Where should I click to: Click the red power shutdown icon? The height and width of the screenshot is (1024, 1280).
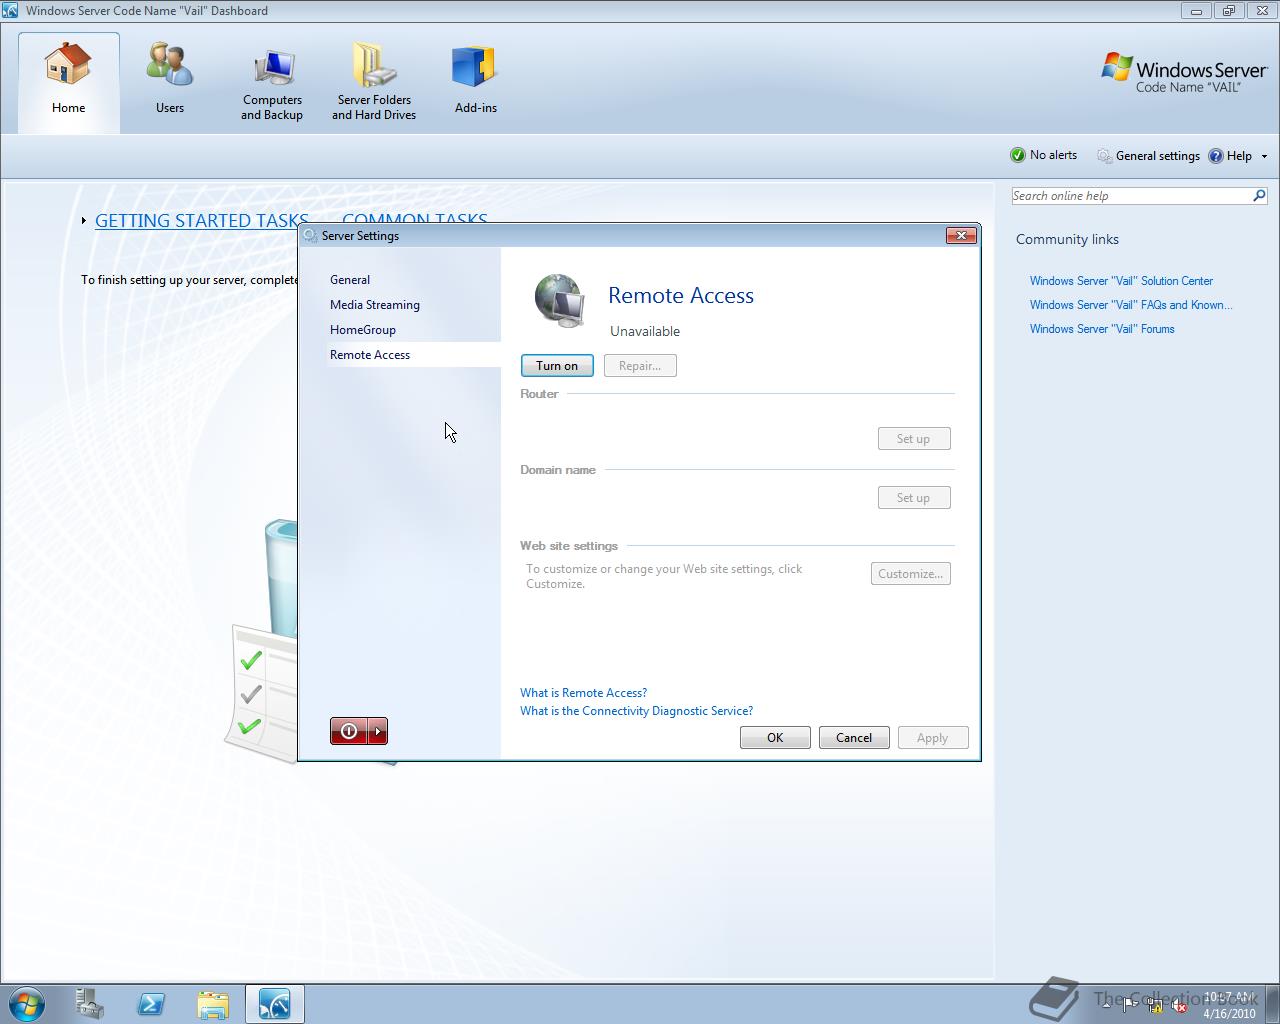349,731
